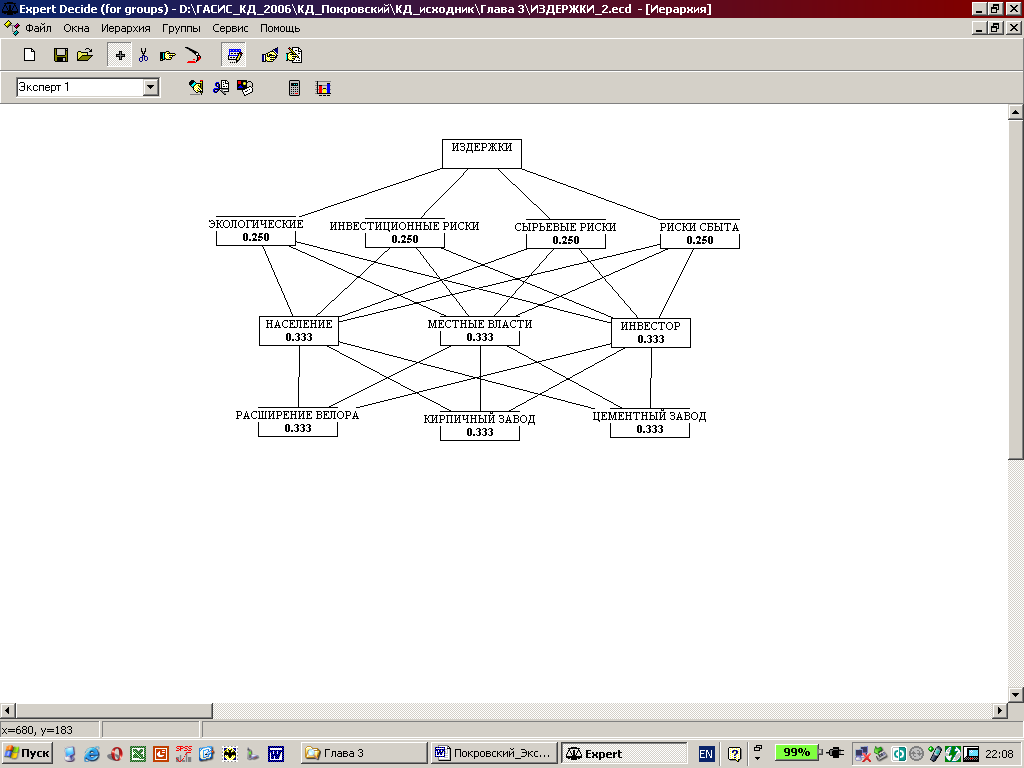
Task: Select the НАСЕЛЕНИЕ node
Action: [299, 330]
